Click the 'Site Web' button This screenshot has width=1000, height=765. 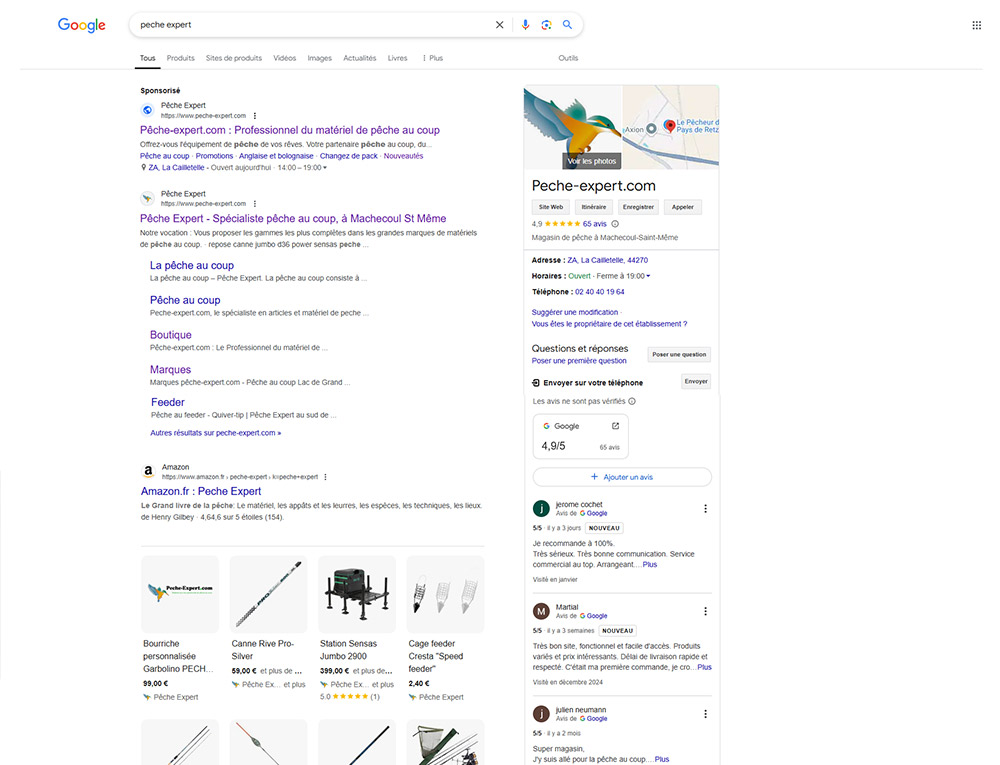point(551,207)
